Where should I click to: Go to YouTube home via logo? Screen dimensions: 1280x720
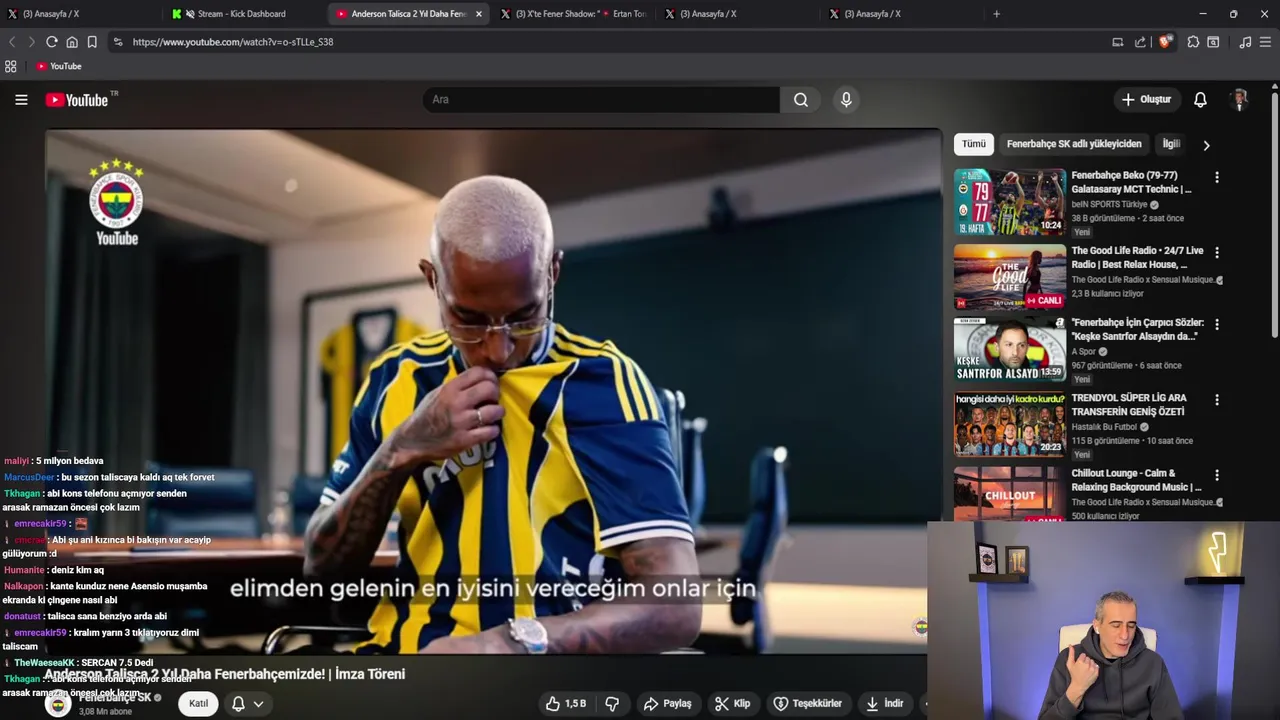(x=77, y=100)
